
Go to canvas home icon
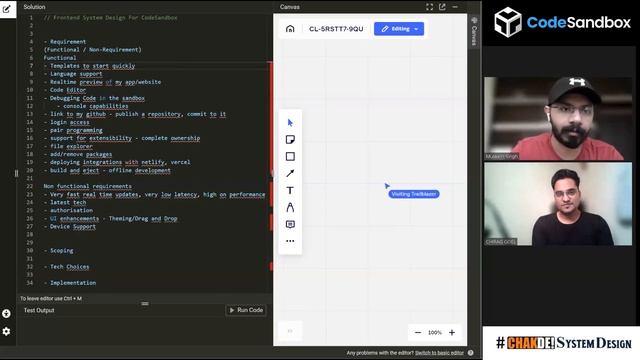(x=290, y=29)
